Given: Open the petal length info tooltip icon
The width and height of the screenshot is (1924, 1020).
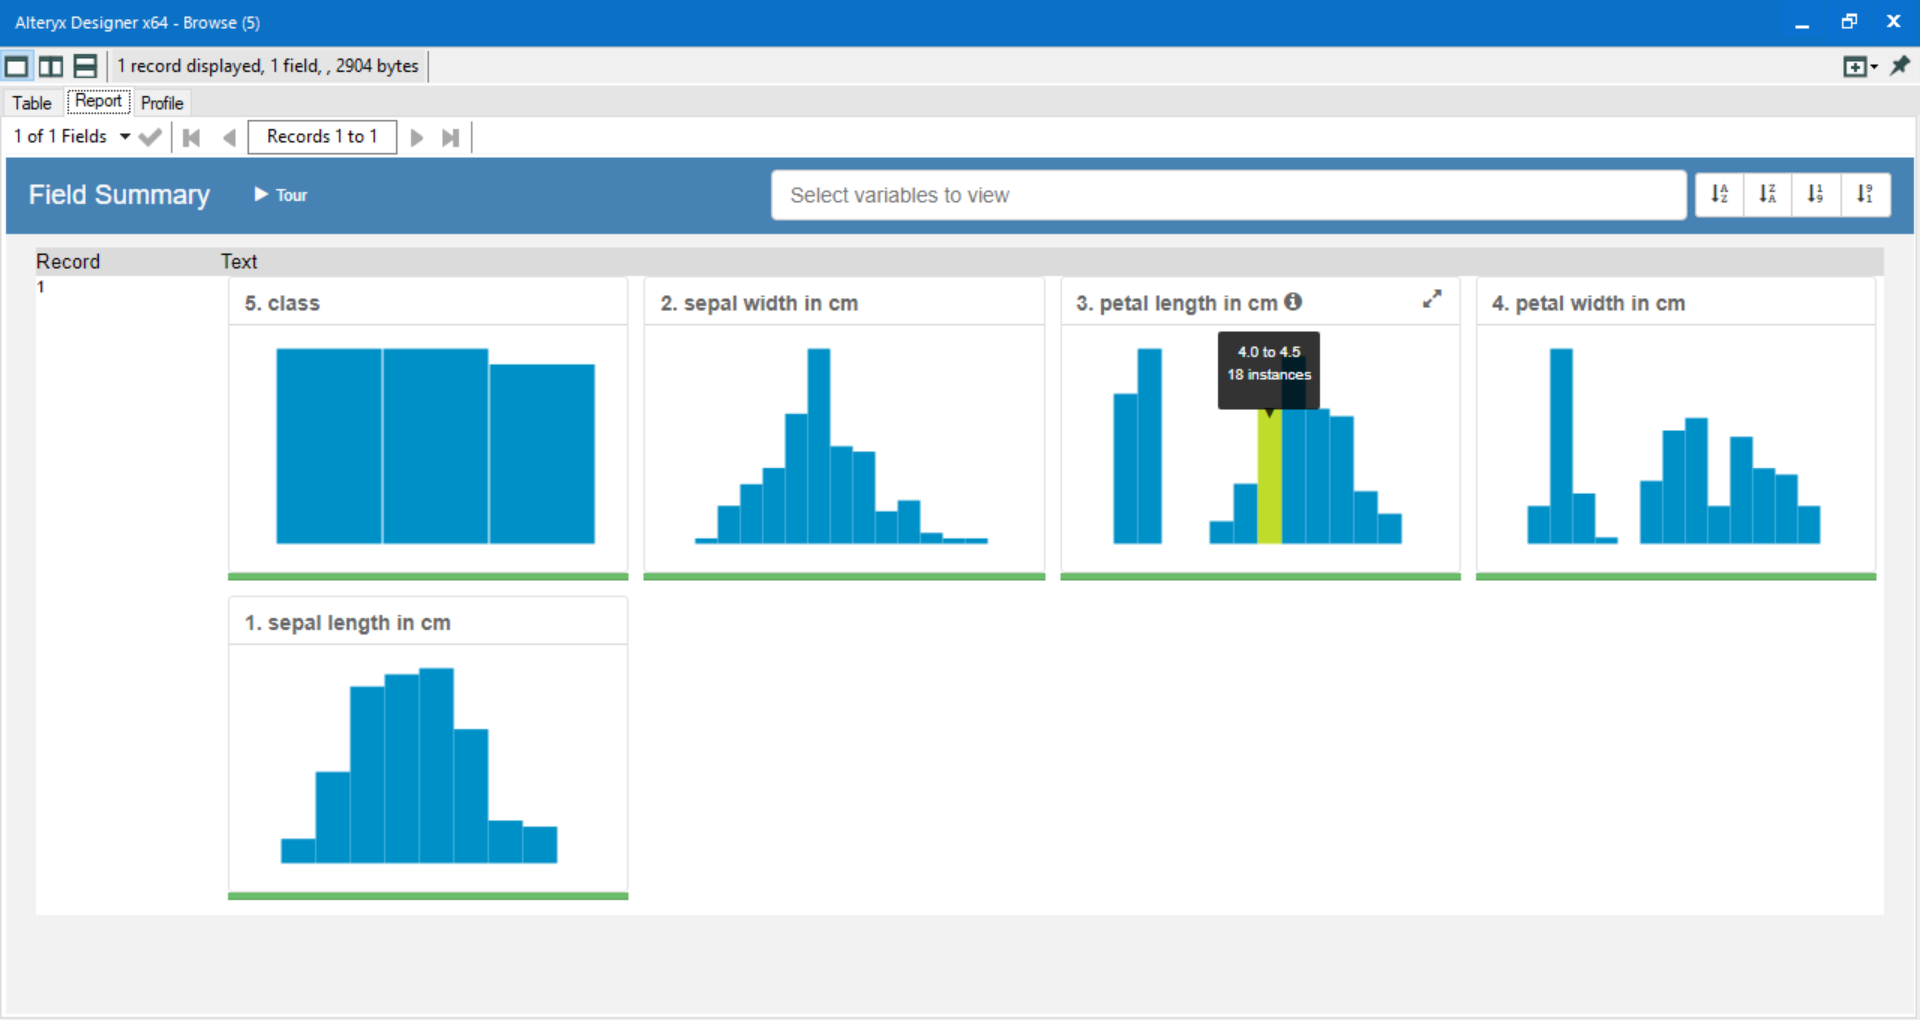Looking at the screenshot, I should click(1293, 301).
